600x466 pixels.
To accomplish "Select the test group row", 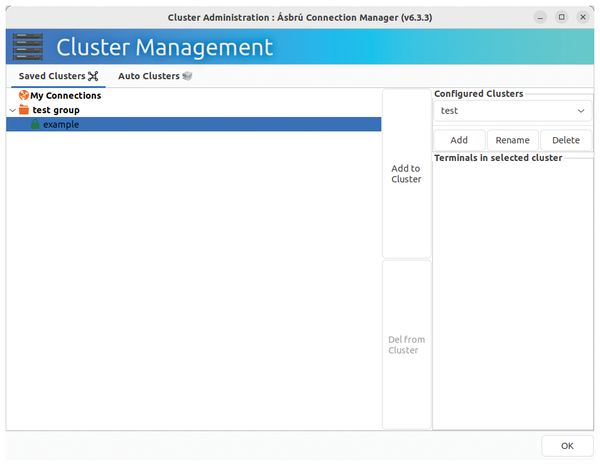I will (x=194, y=110).
